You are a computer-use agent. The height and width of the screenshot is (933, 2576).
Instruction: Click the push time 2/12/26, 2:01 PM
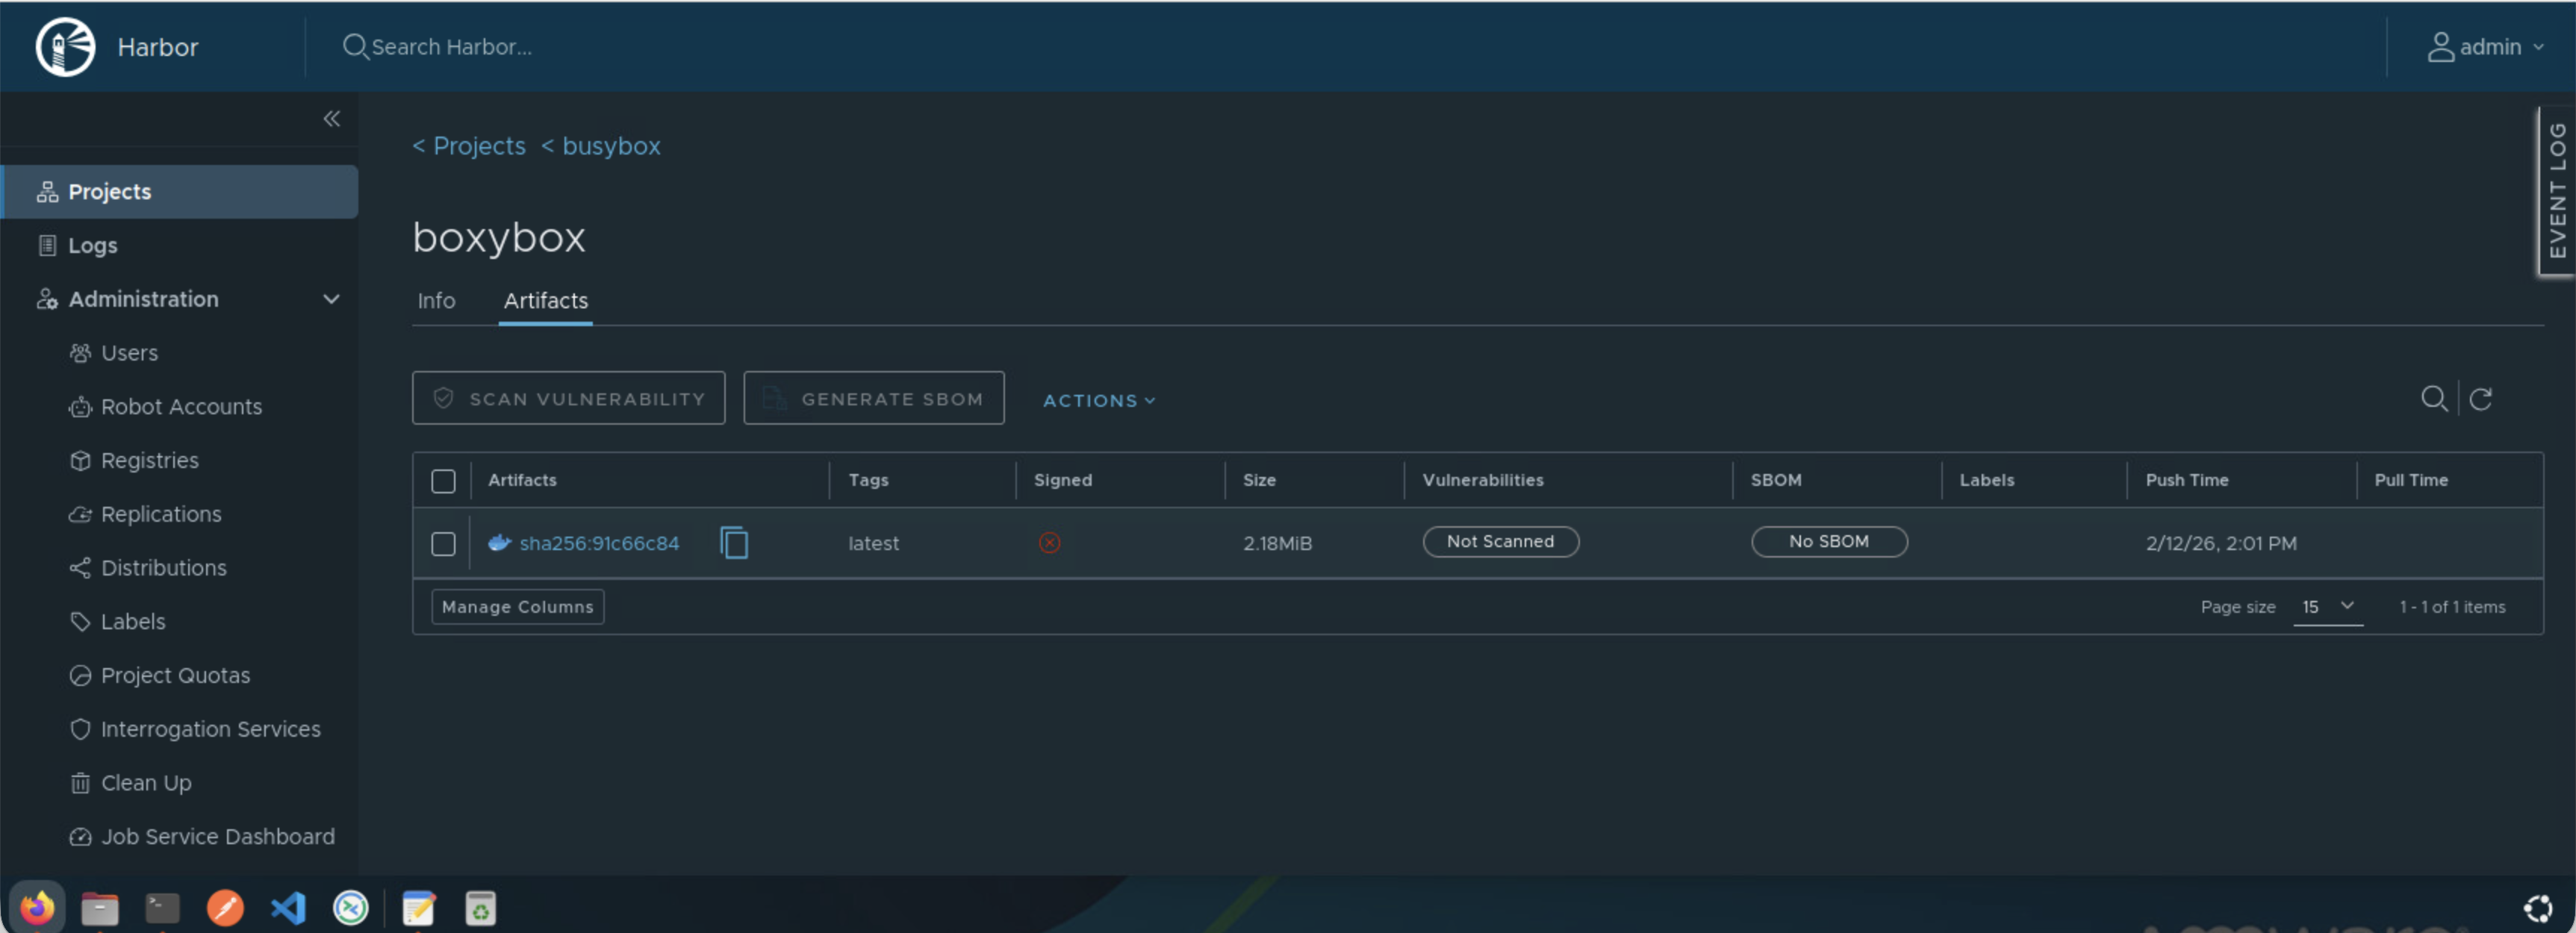pos(2221,543)
